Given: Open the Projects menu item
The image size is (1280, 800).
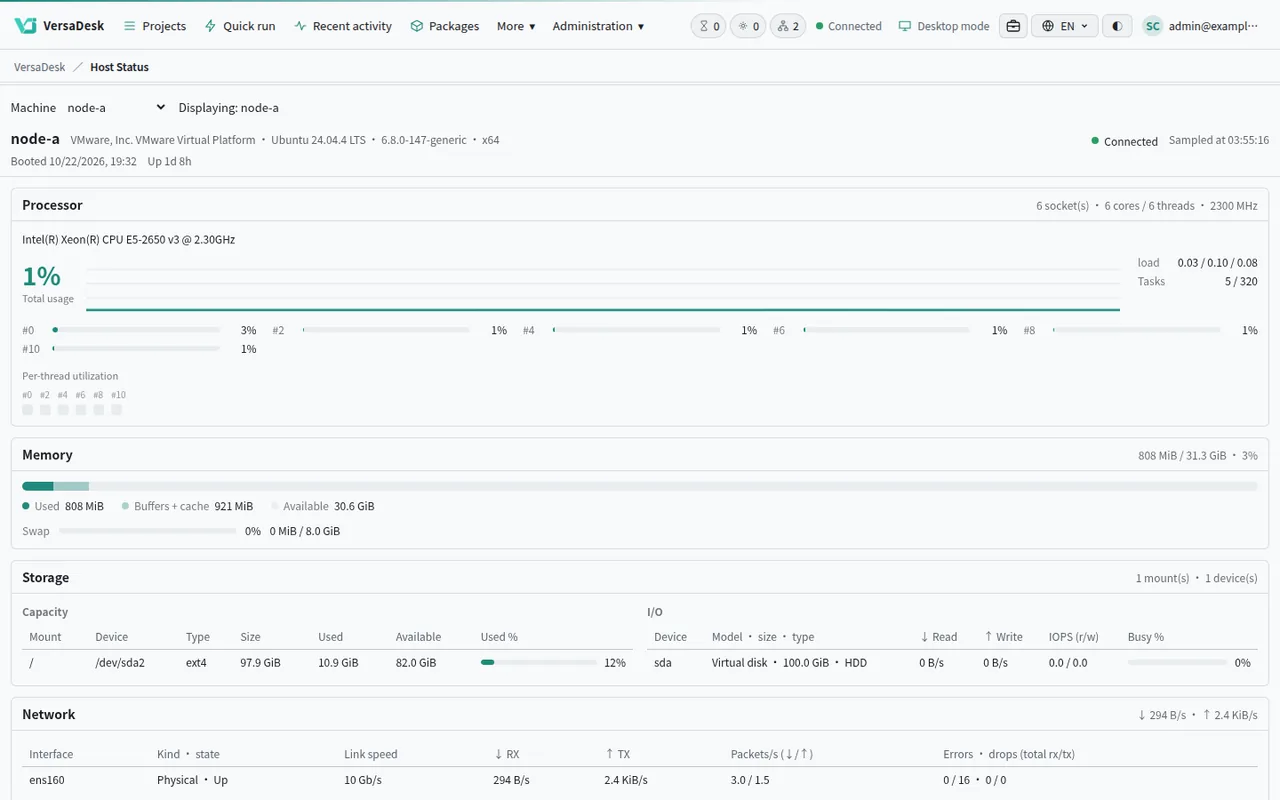Looking at the screenshot, I should (155, 26).
